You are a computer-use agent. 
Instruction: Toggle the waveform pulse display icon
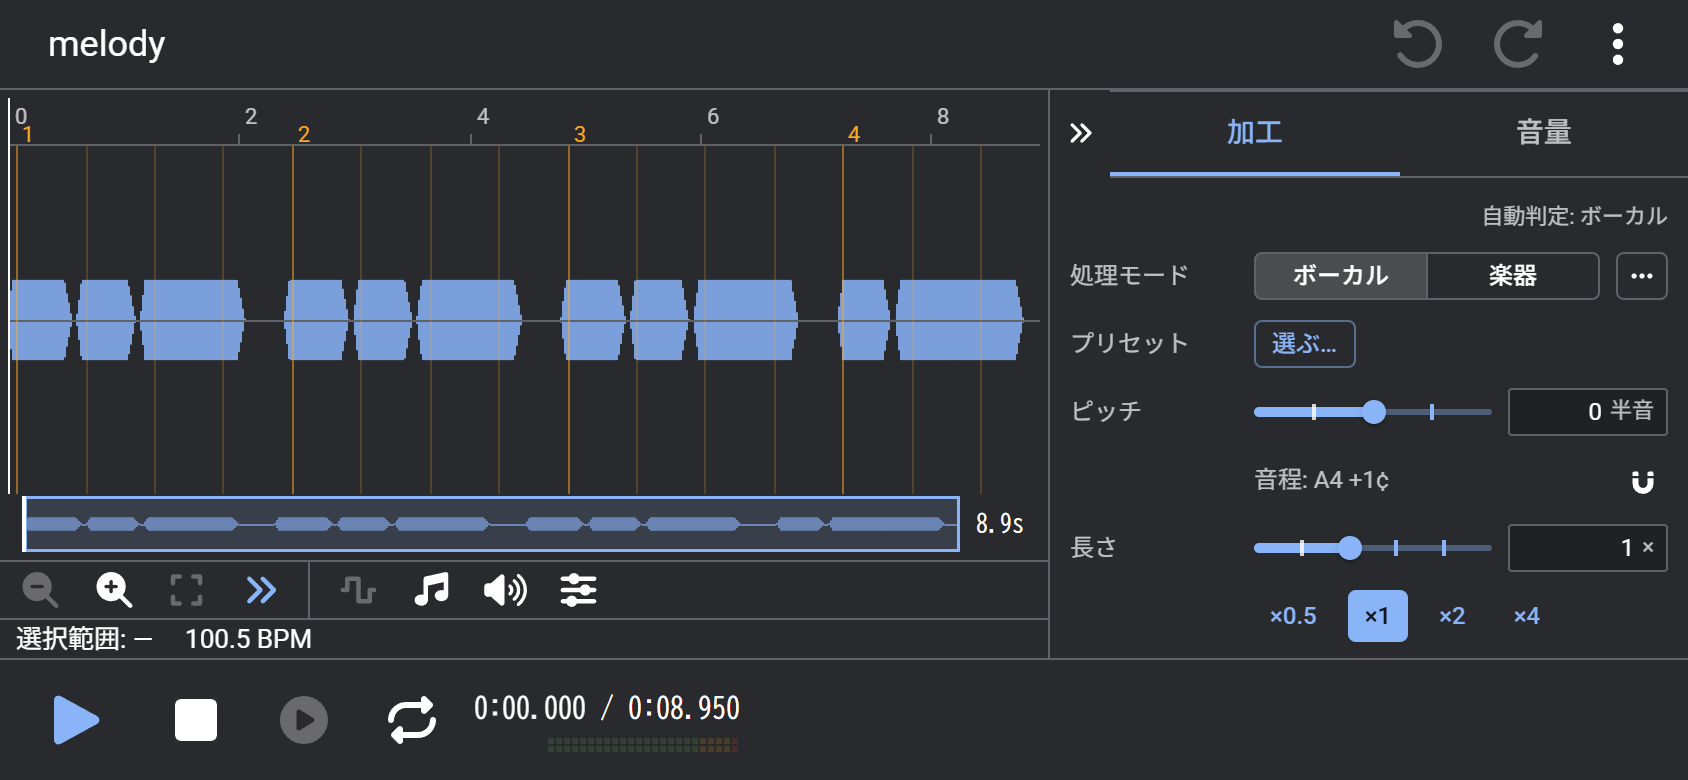pos(358,590)
